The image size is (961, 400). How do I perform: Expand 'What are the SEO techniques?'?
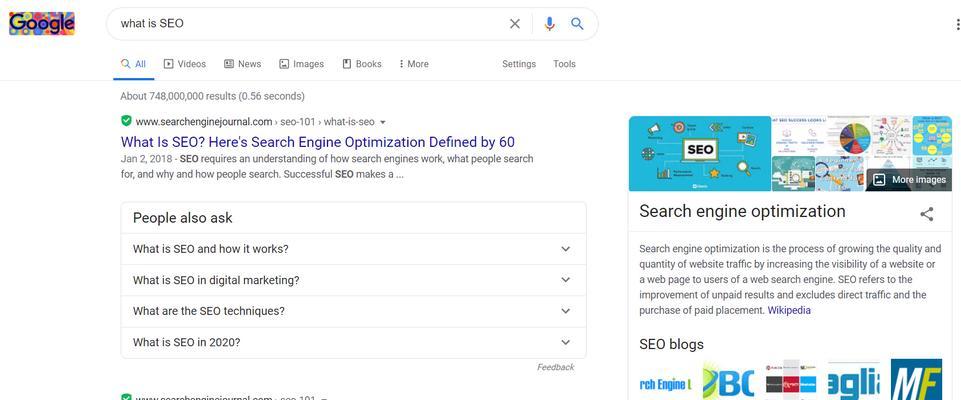coord(353,311)
